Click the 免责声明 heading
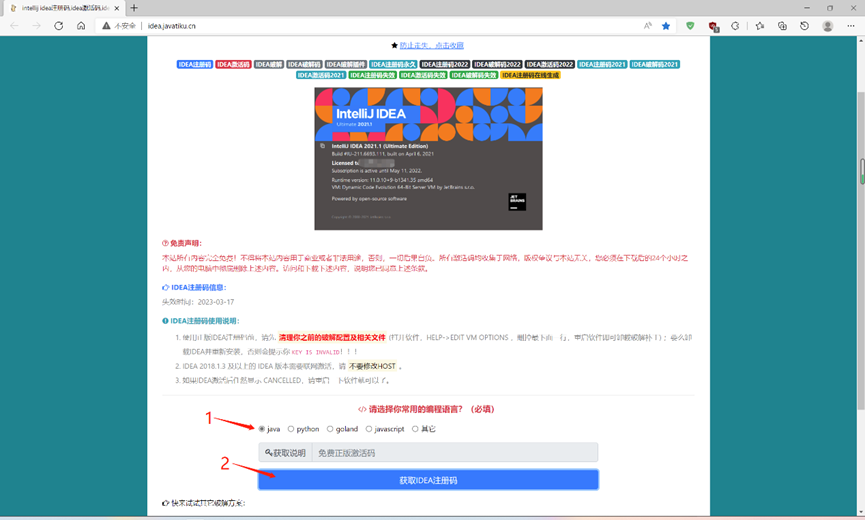865x520 pixels. pyautogui.click(x=182, y=243)
